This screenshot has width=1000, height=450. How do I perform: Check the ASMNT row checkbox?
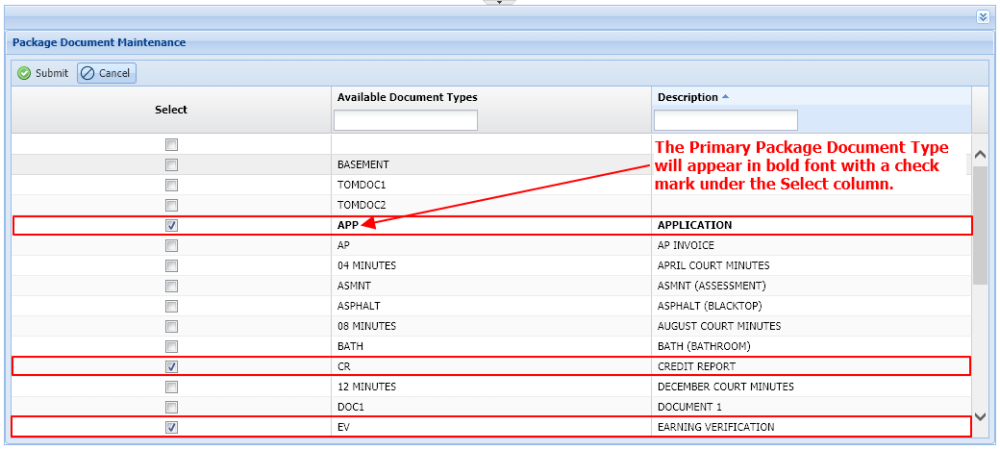tap(171, 286)
